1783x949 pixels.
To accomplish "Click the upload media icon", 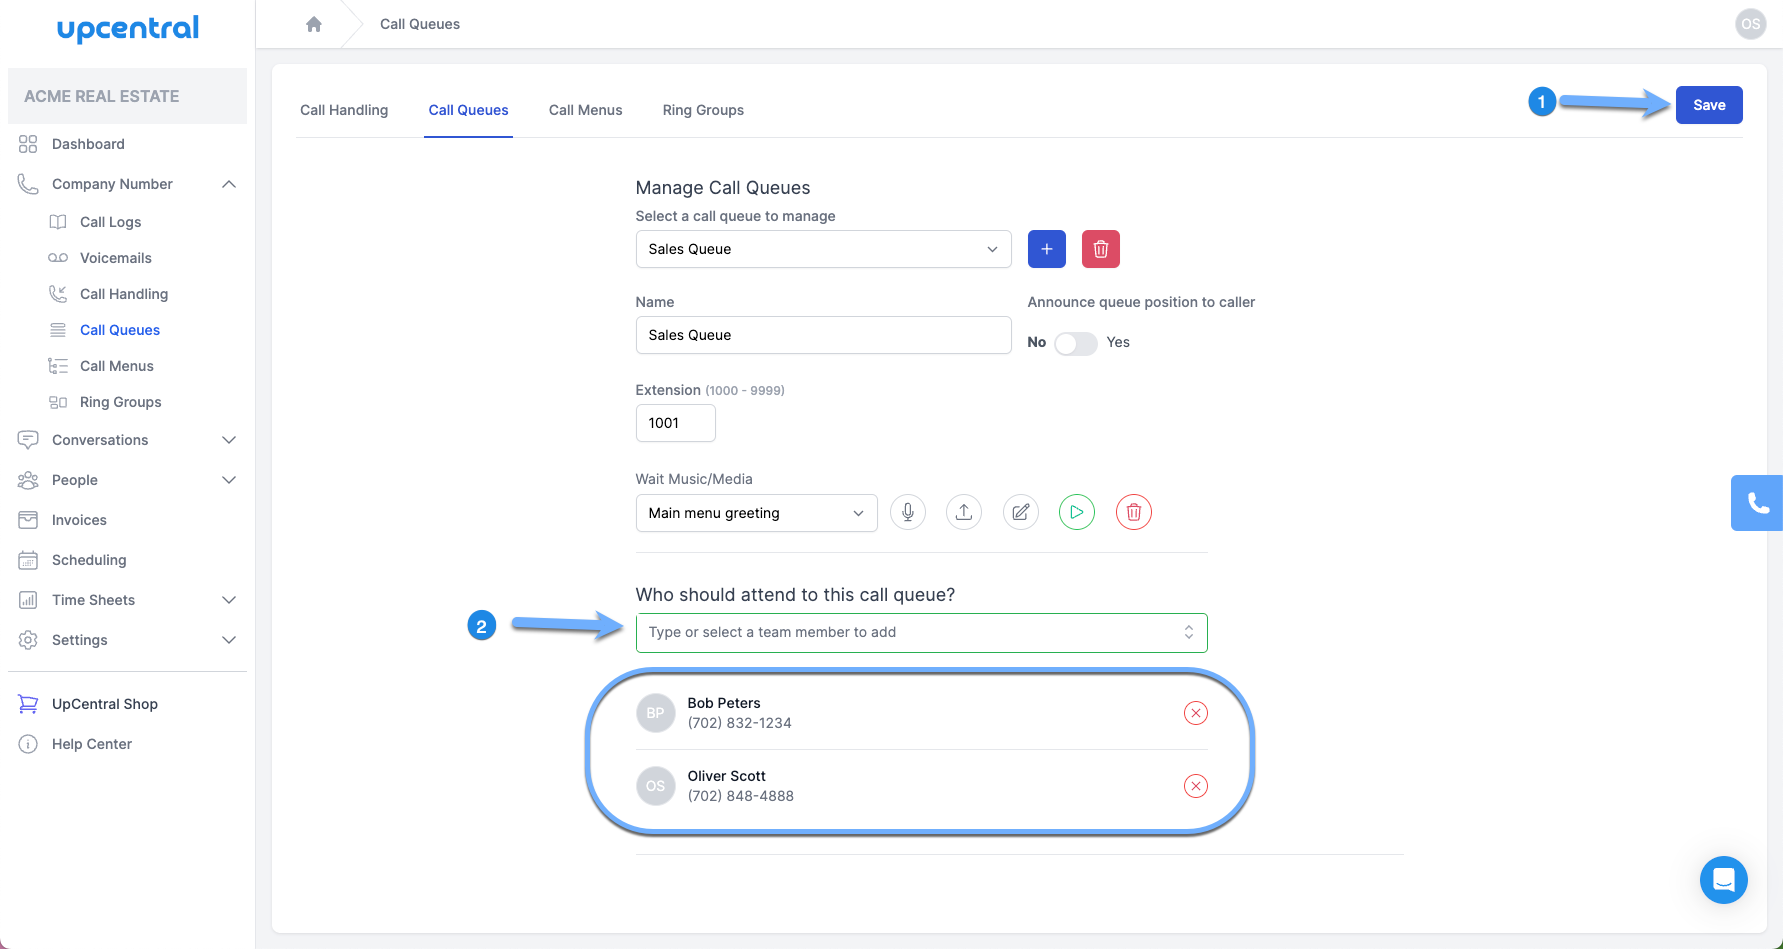I will 964,512.
